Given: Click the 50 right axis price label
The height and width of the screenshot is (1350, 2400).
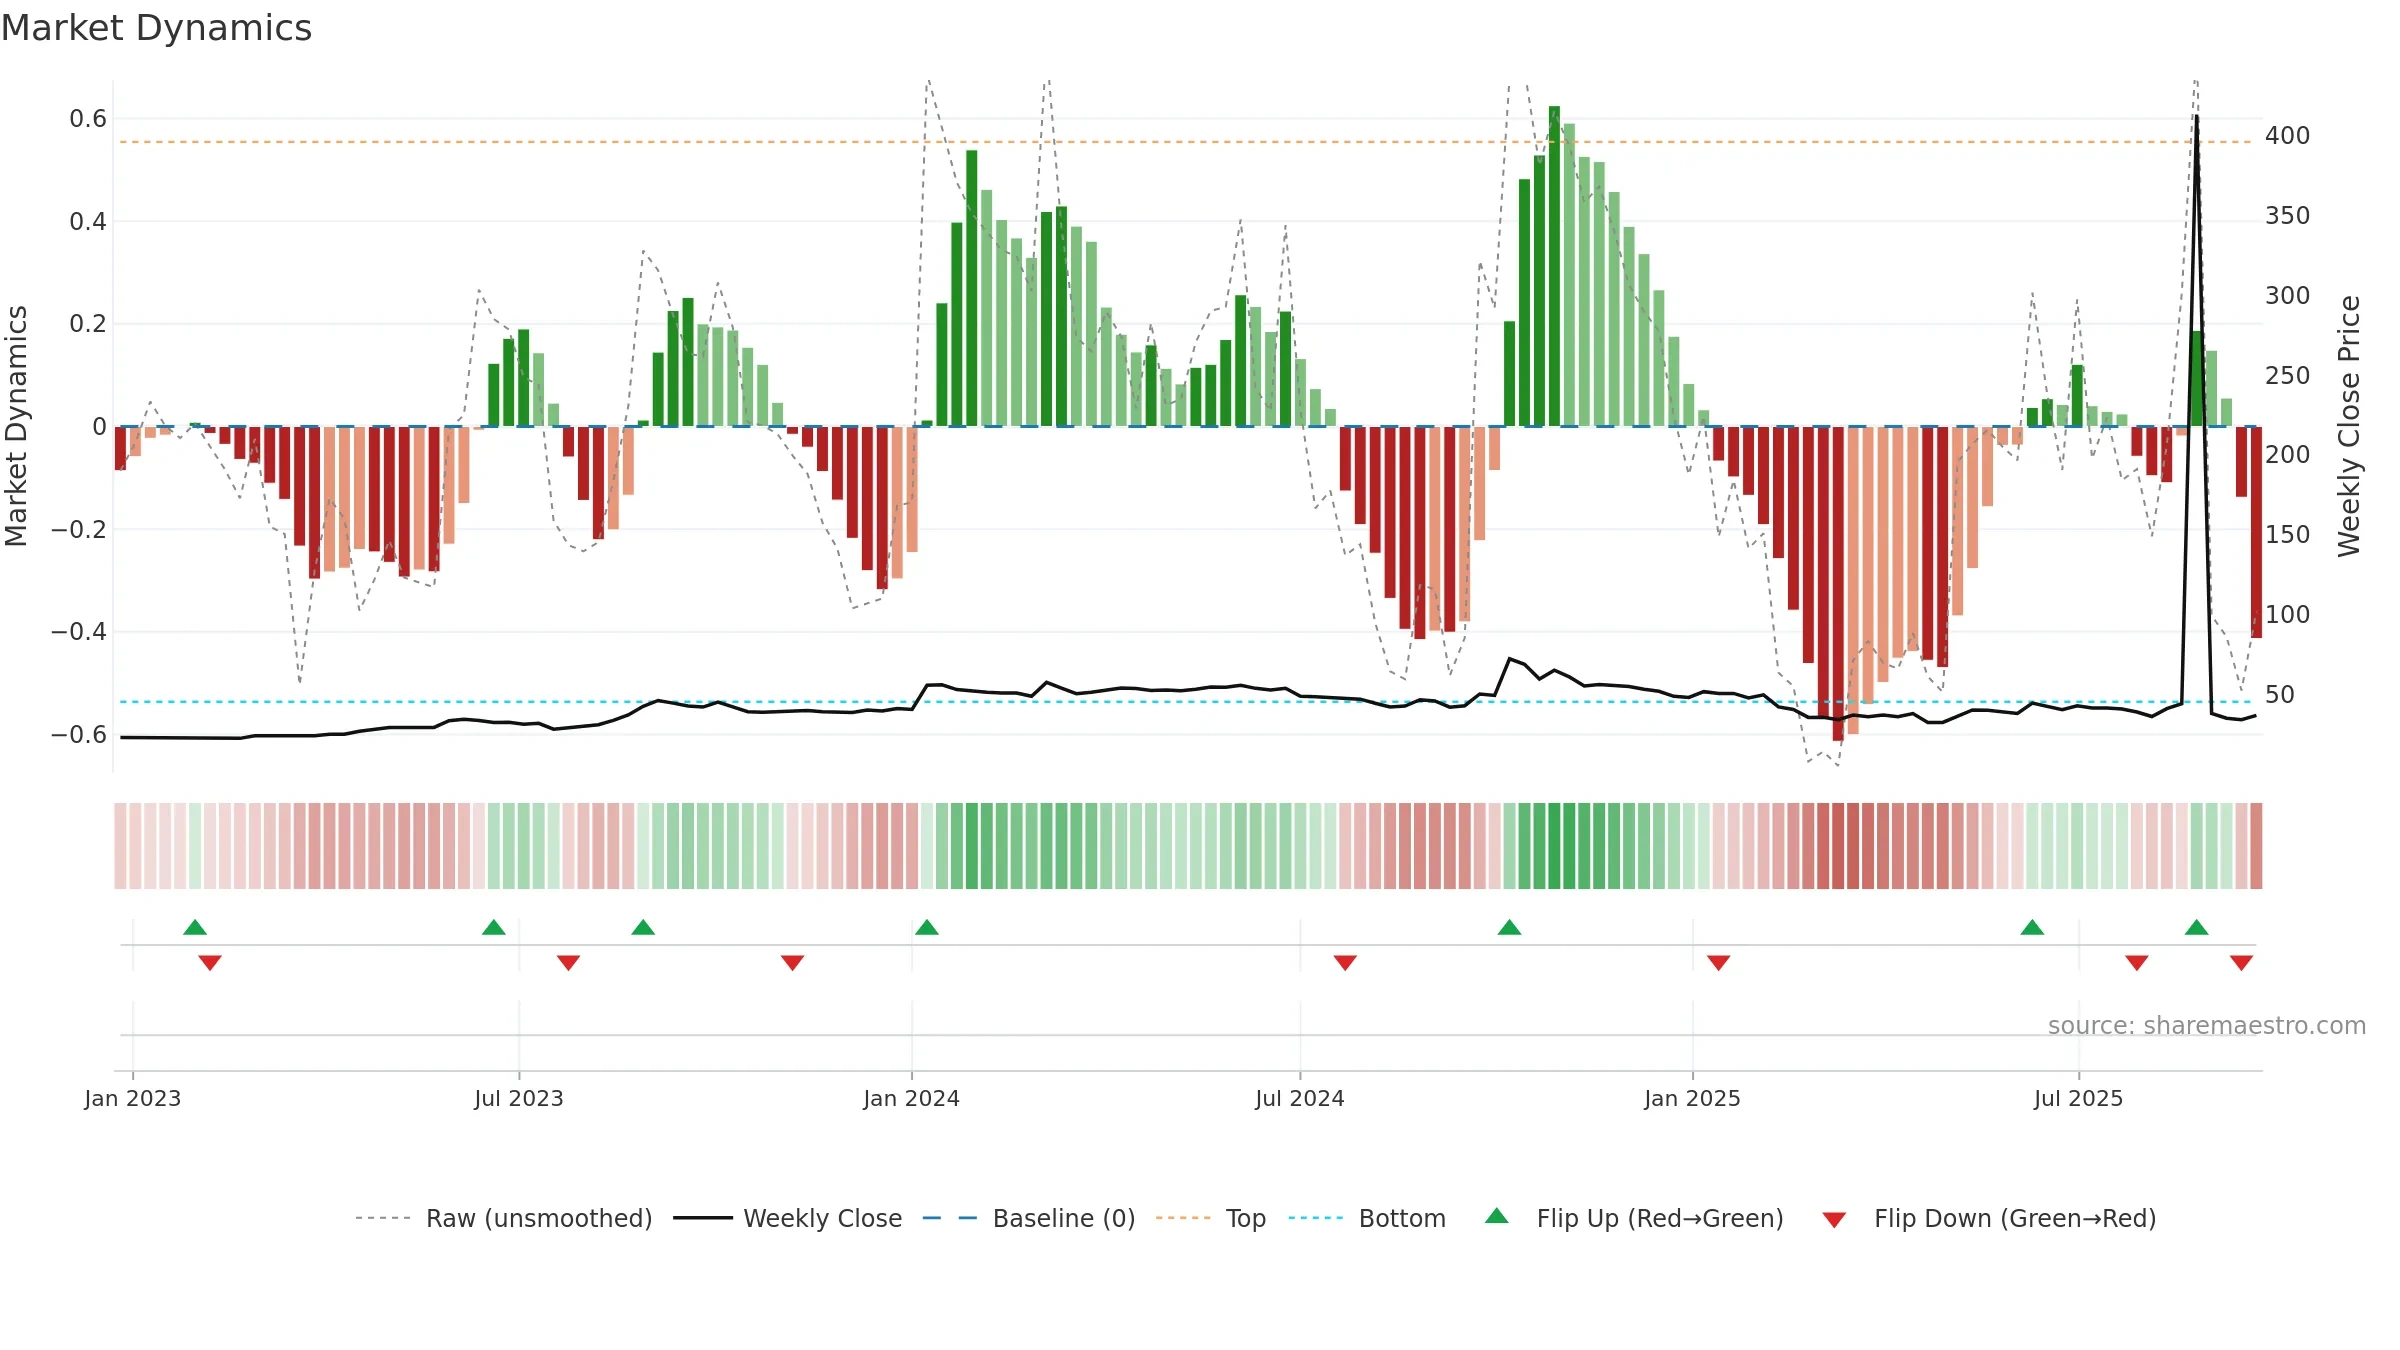Looking at the screenshot, I should point(2280,695).
